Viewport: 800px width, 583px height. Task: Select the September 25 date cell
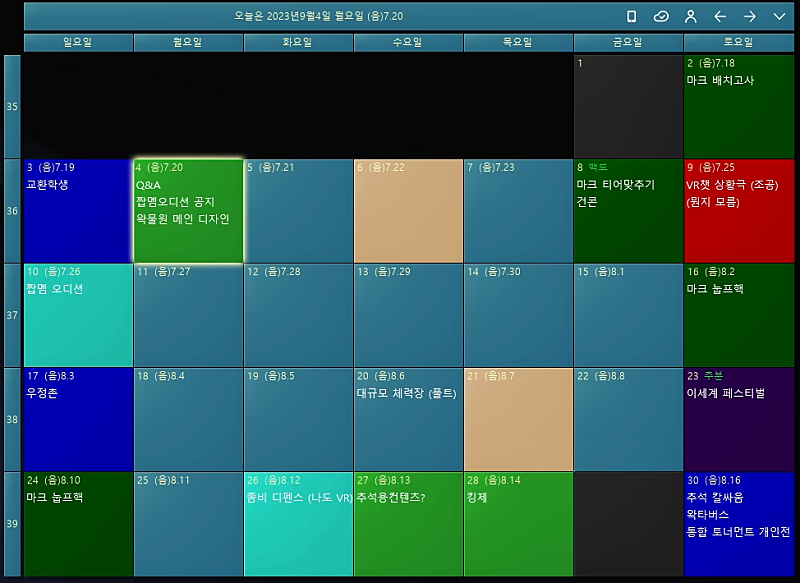[188, 524]
